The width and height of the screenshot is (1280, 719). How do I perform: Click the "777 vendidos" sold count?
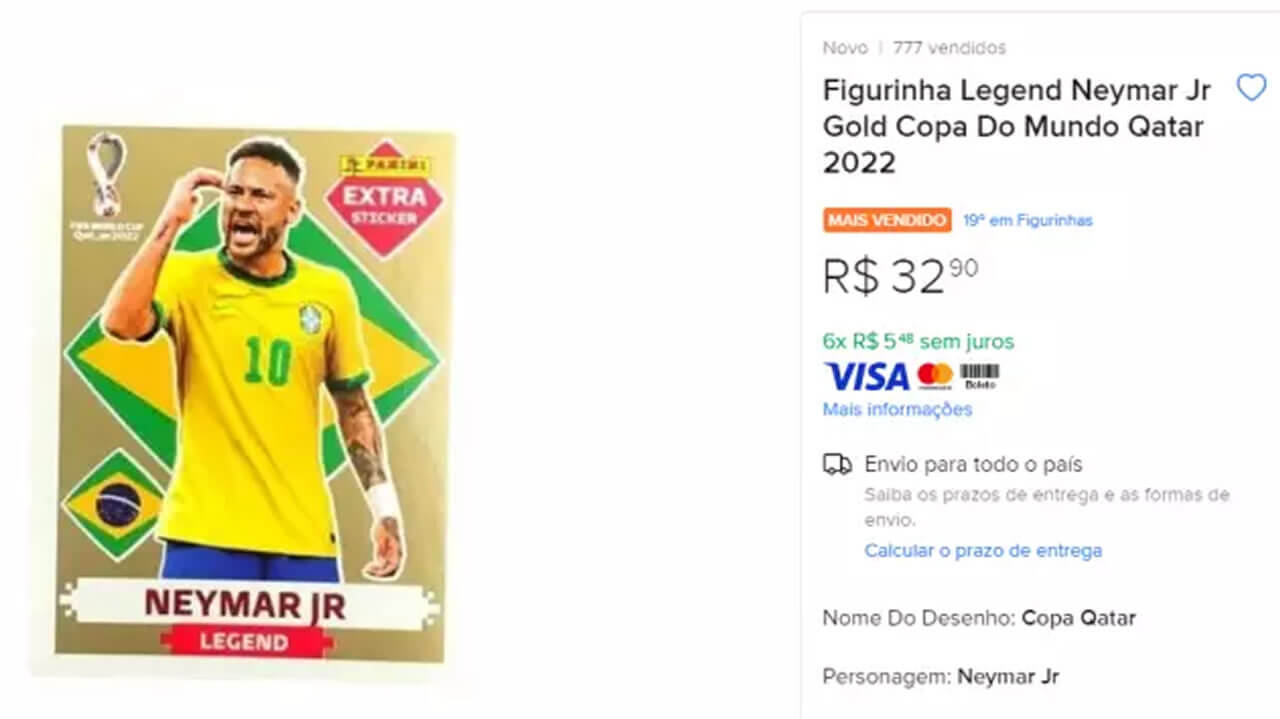pyautogui.click(x=949, y=48)
